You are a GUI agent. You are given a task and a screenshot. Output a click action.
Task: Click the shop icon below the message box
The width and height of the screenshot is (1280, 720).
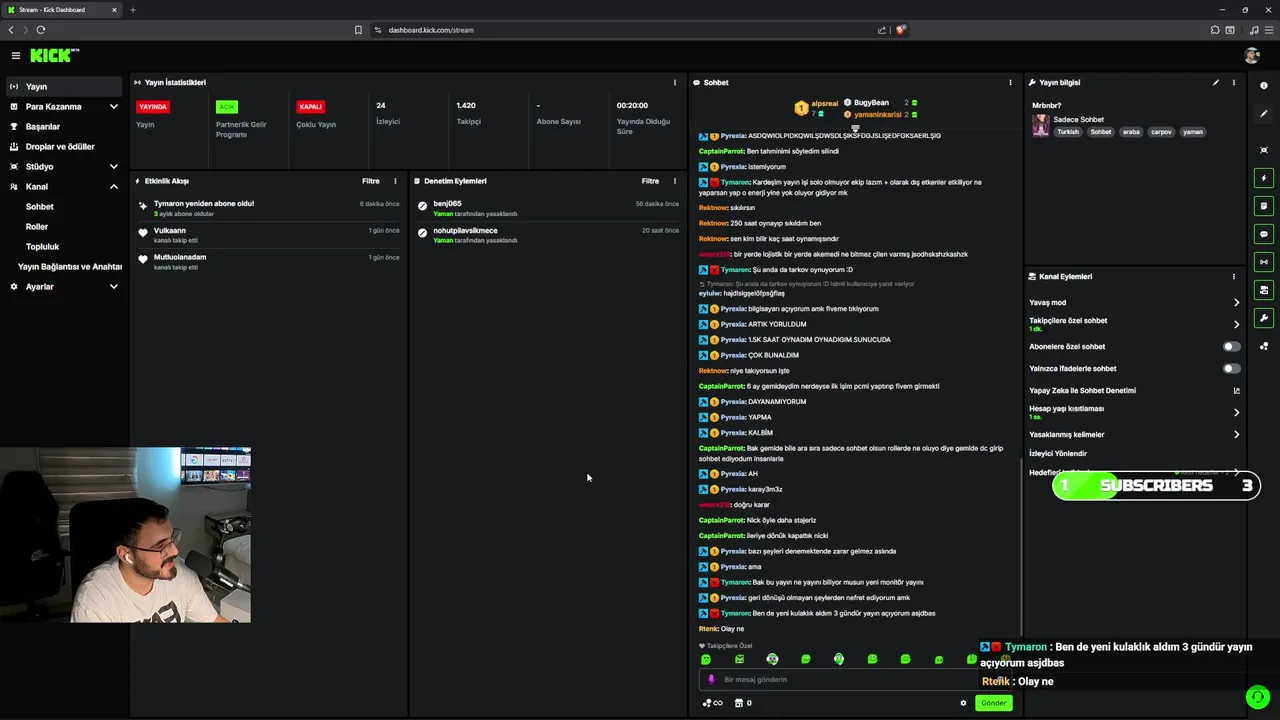739,703
